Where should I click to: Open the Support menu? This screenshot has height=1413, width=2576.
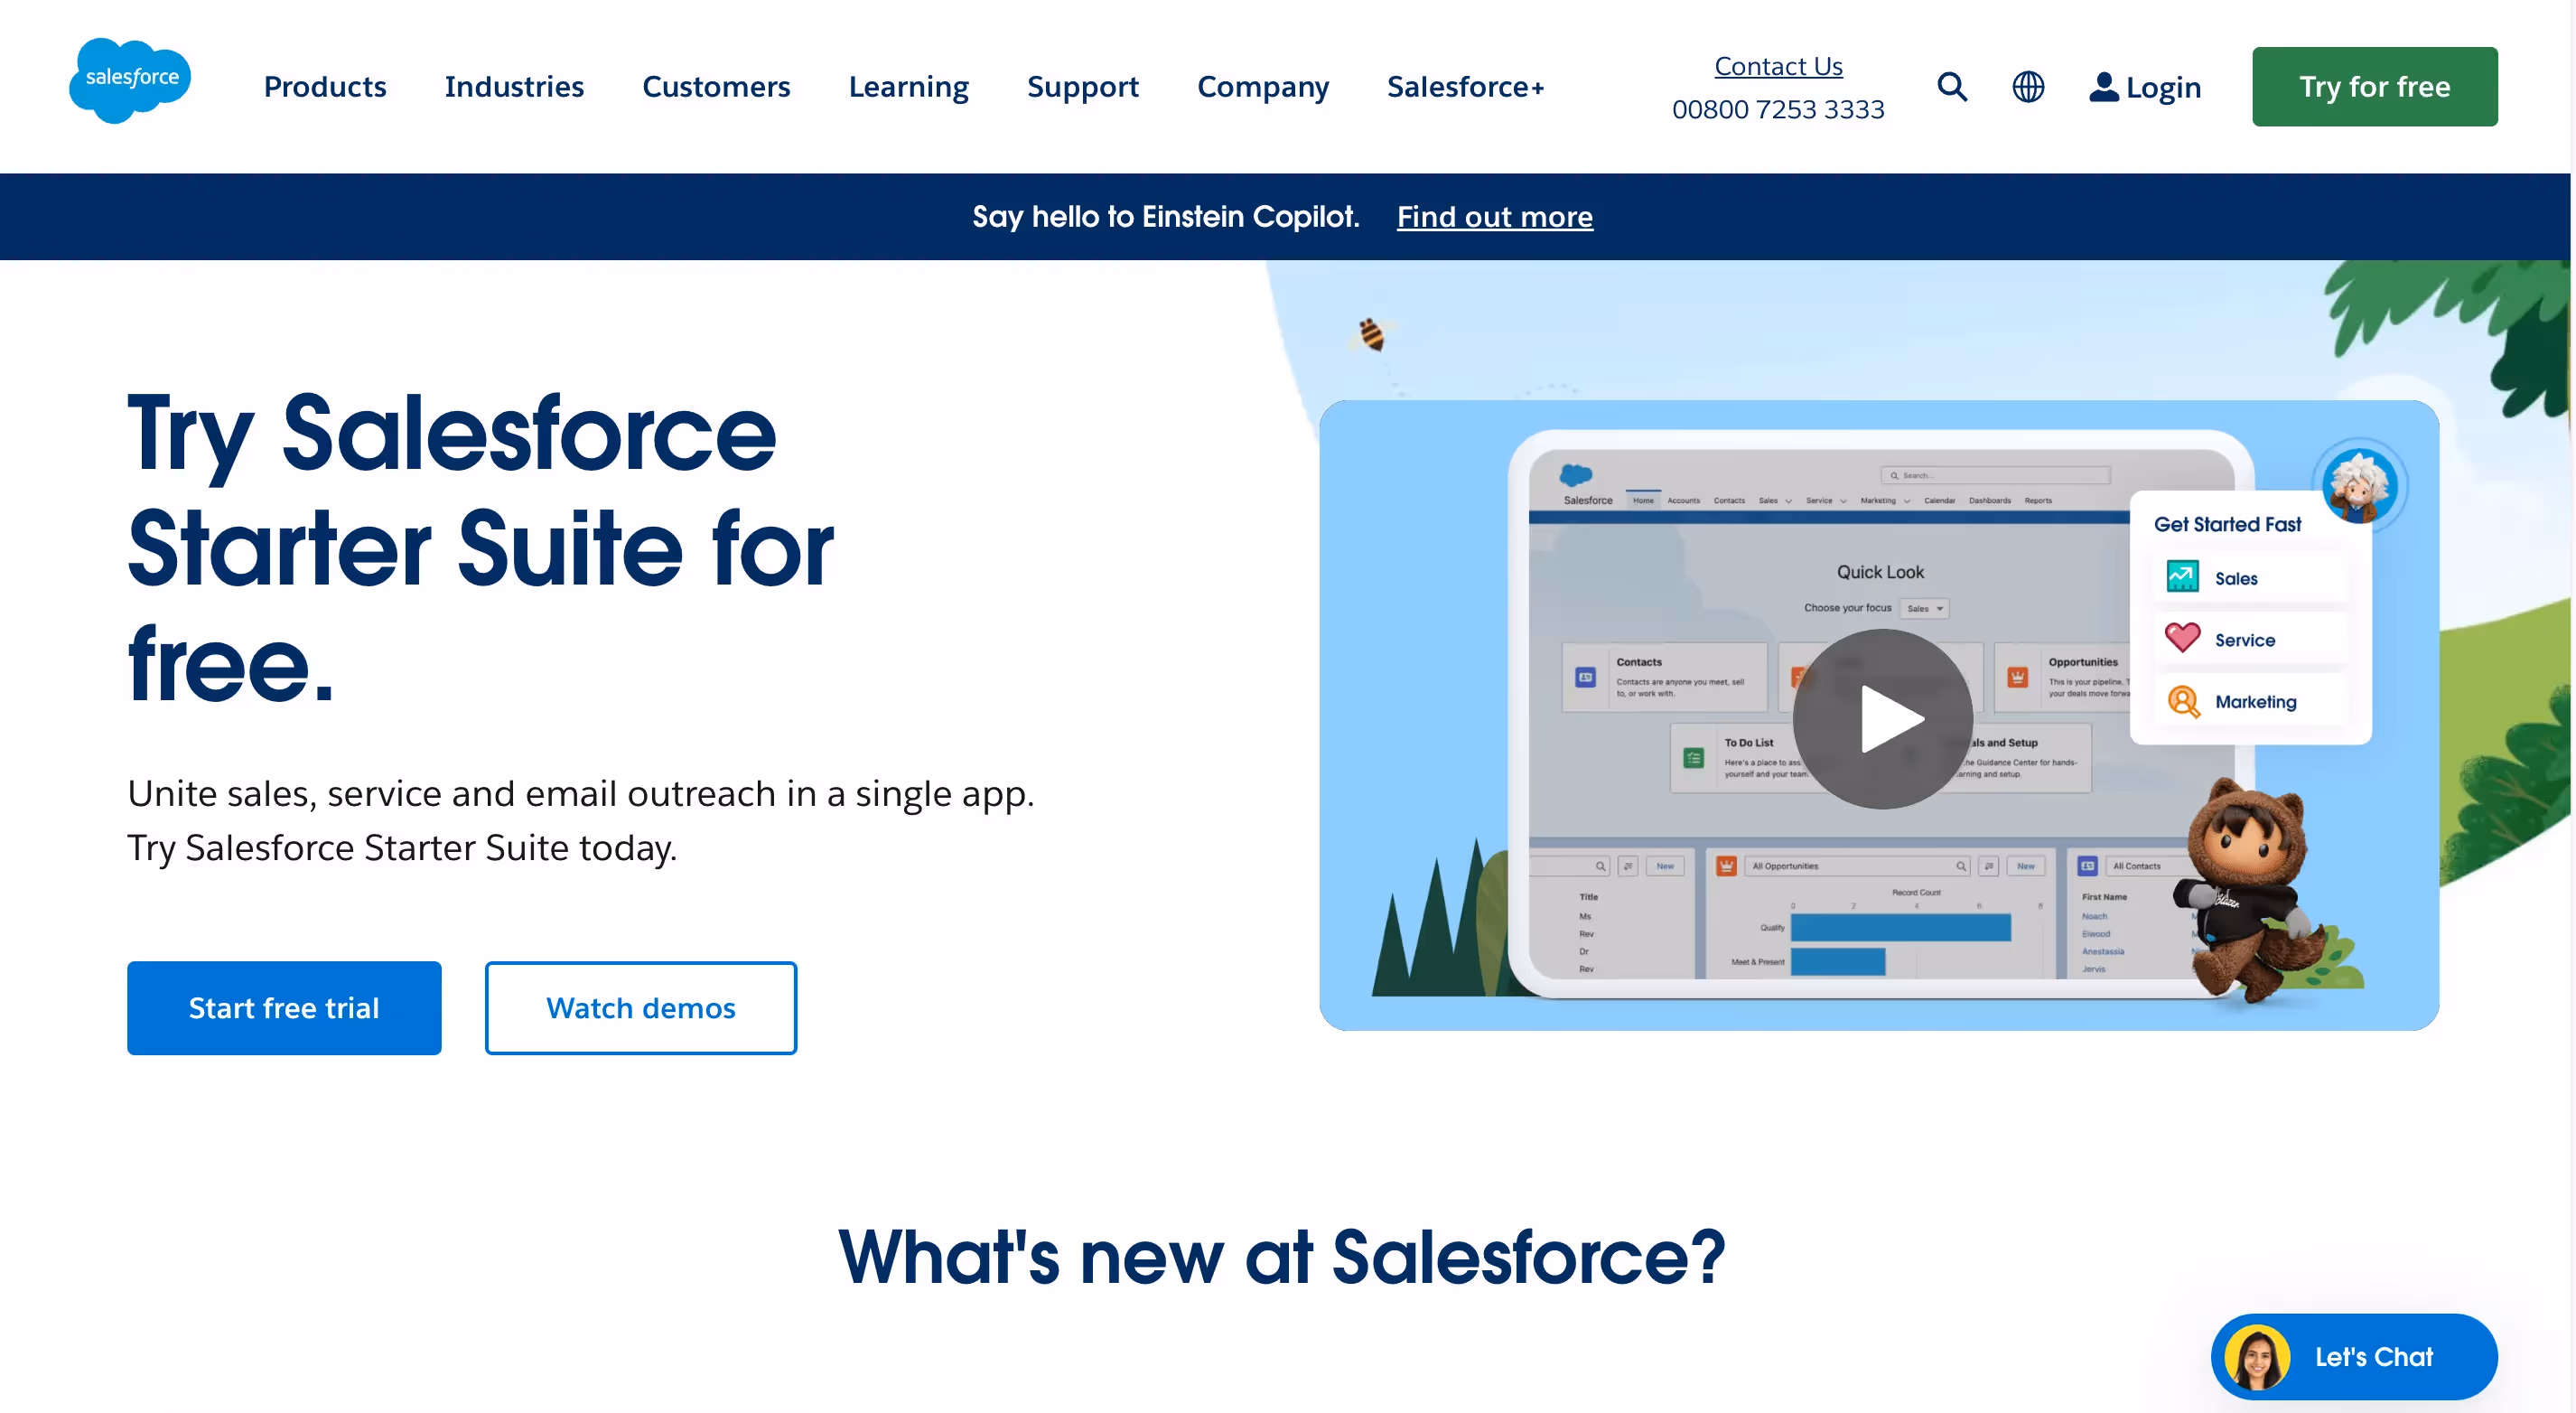[x=1082, y=87]
